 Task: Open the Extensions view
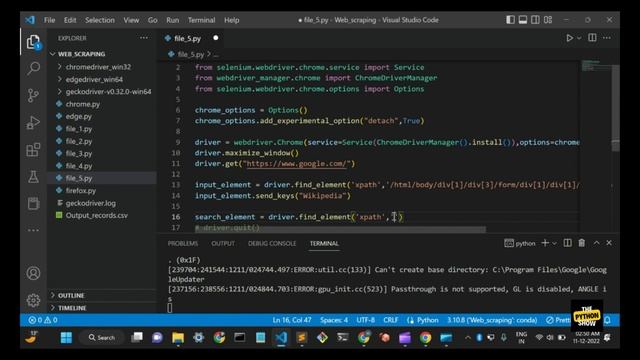coord(33,150)
